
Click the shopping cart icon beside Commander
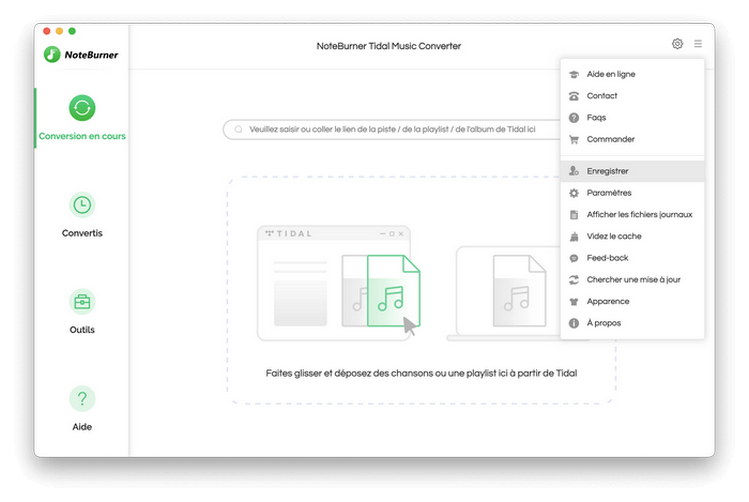coord(574,139)
